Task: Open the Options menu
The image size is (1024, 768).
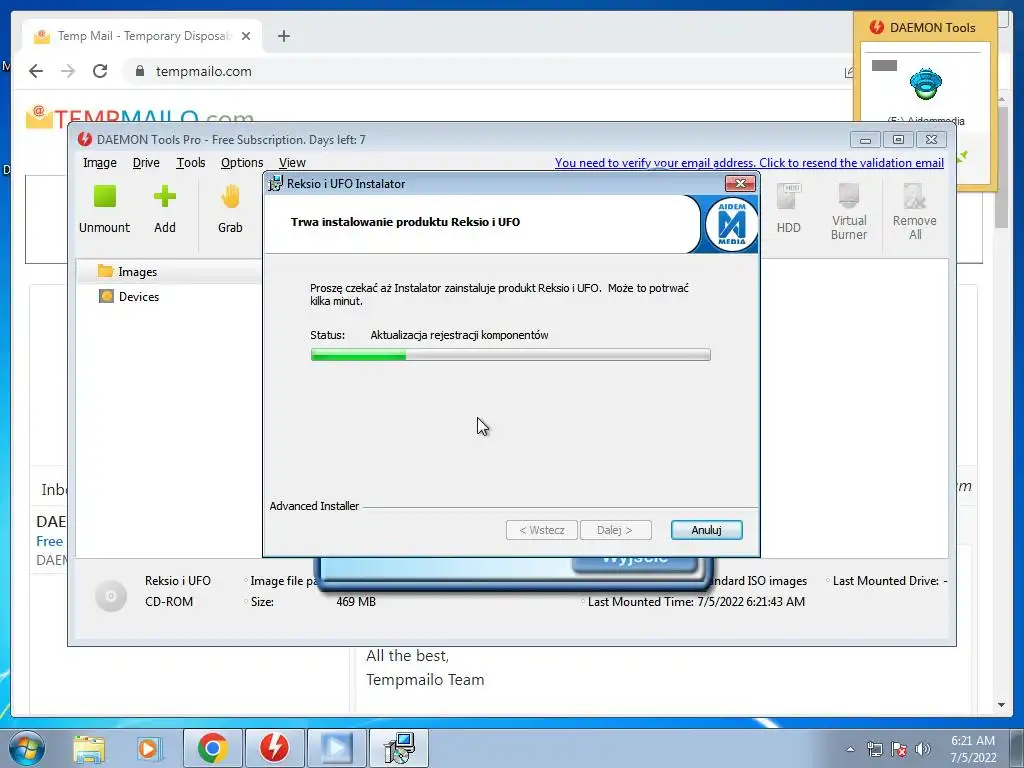Action: 242,163
